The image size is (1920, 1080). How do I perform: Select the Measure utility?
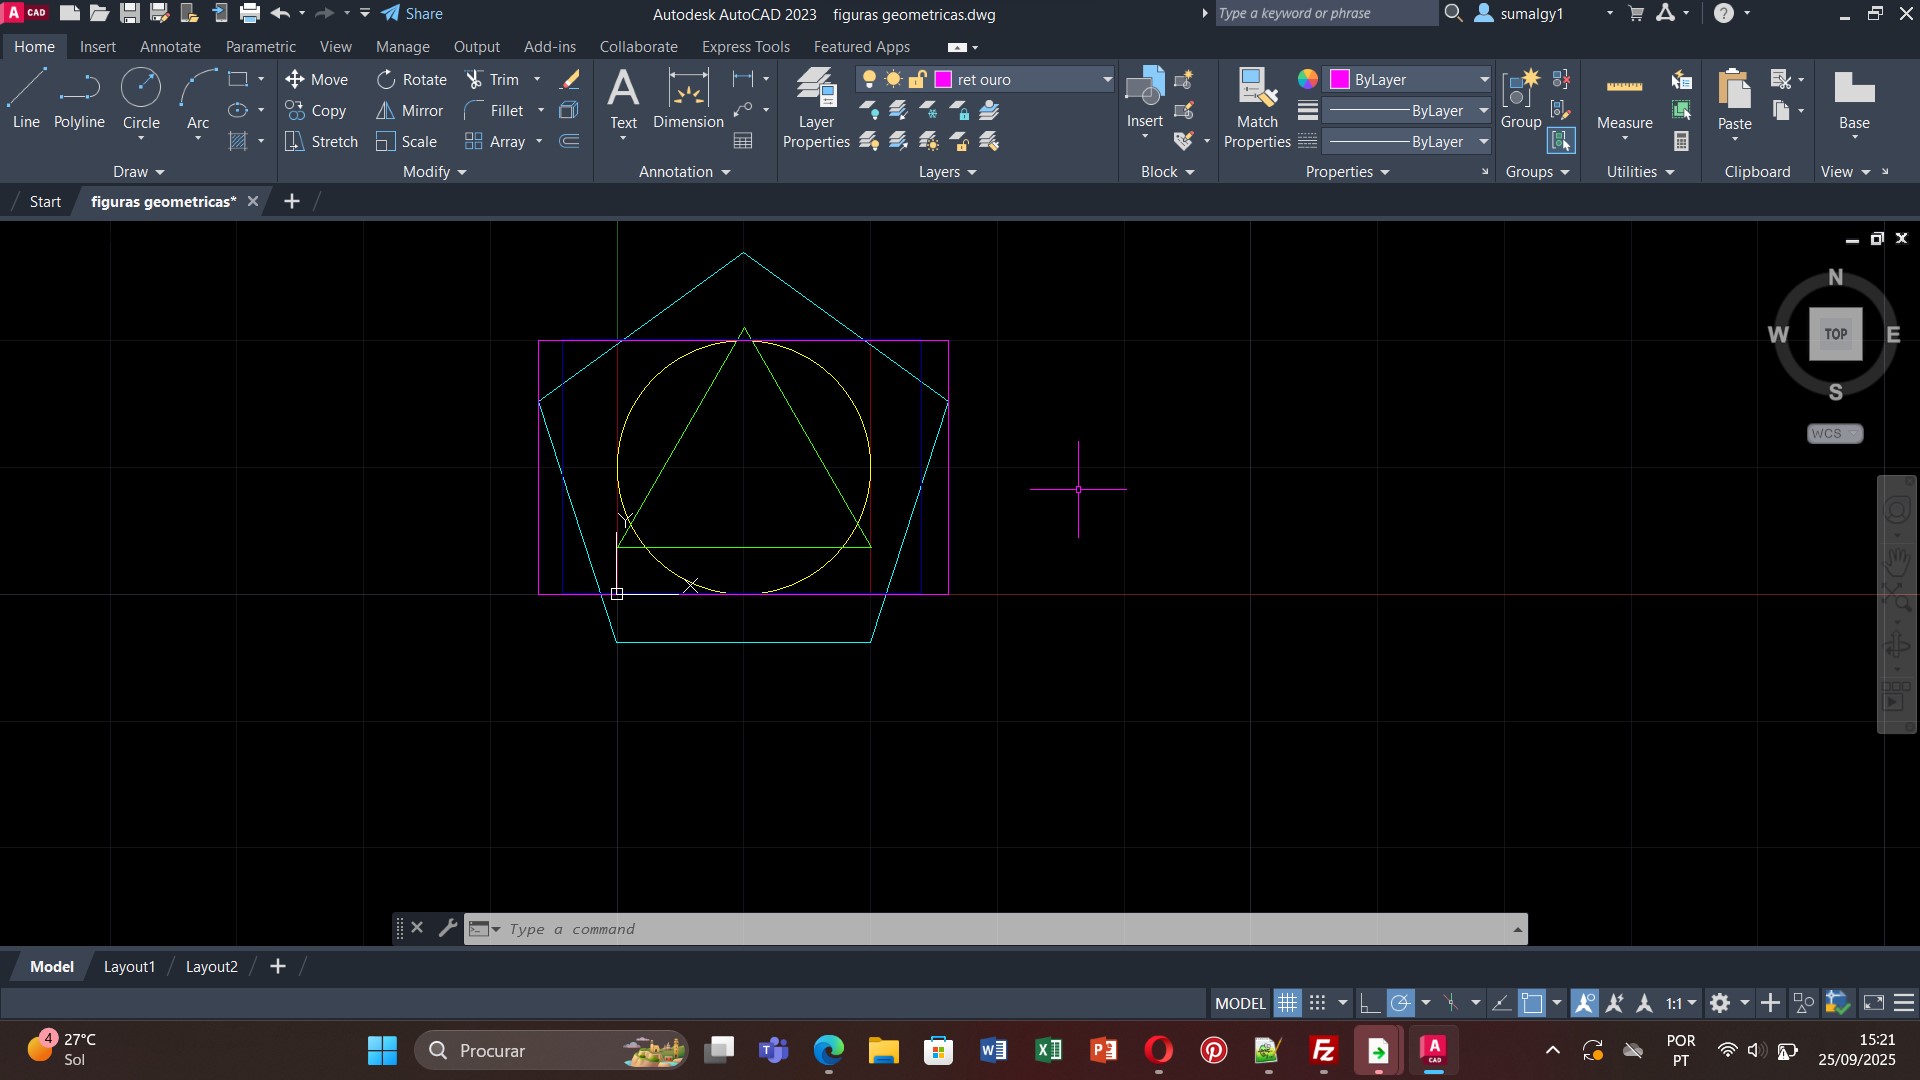(1624, 100)
